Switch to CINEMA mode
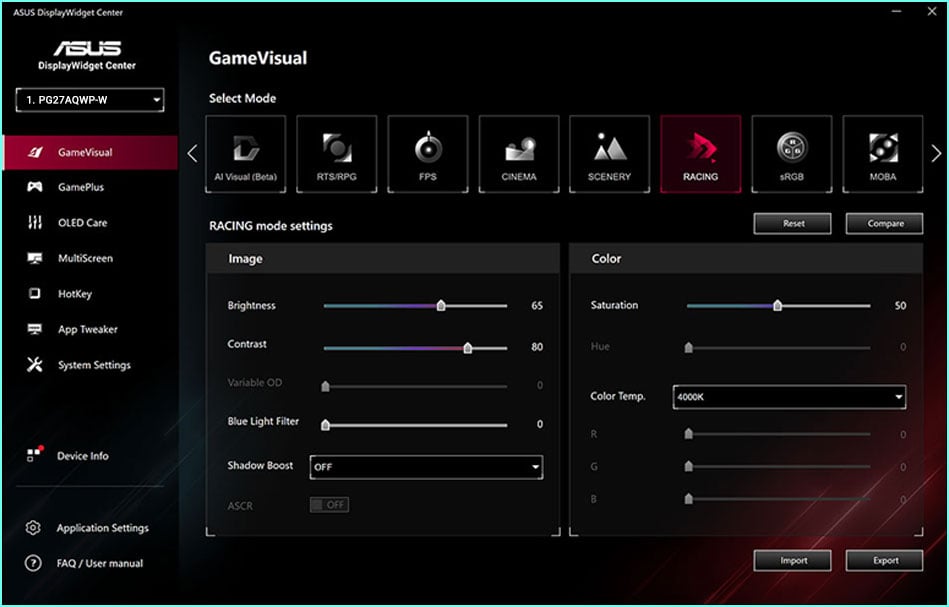 (519, 153)
